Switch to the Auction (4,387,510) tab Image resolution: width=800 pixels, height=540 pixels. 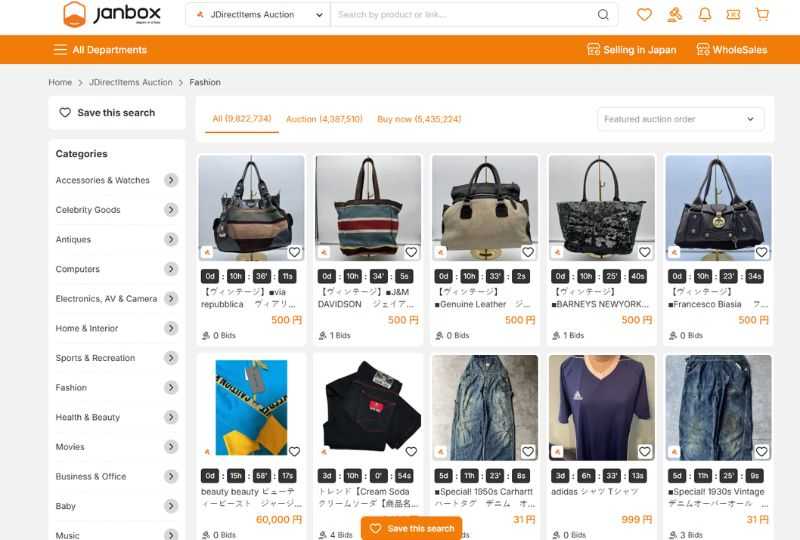tap(324, 119)
